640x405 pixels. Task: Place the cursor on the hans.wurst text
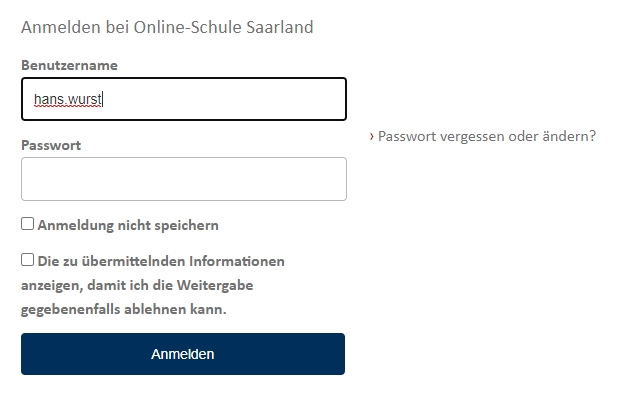point(68,99)
